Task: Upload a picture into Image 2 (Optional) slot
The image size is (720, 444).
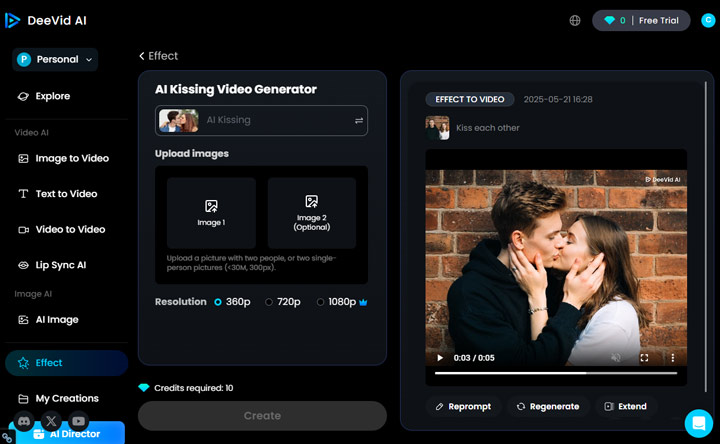Action: 312,213
